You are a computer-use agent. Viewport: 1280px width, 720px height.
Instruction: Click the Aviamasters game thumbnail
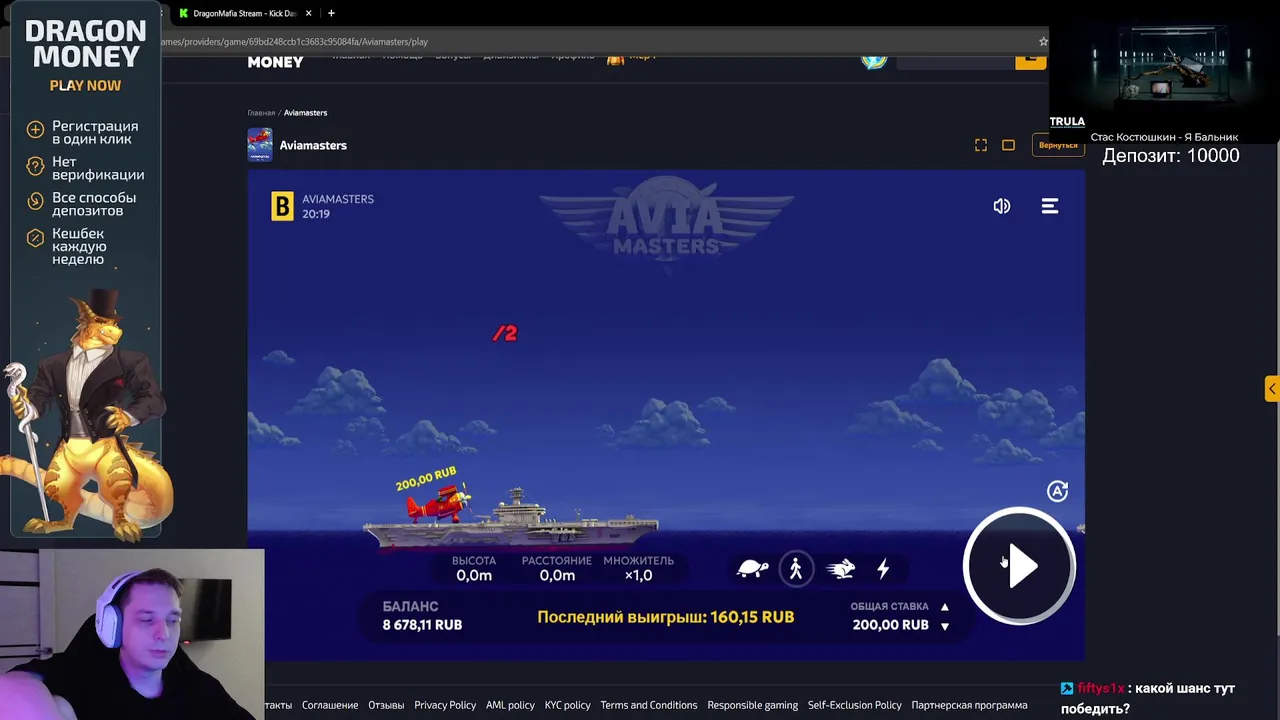tap(260, 145)
